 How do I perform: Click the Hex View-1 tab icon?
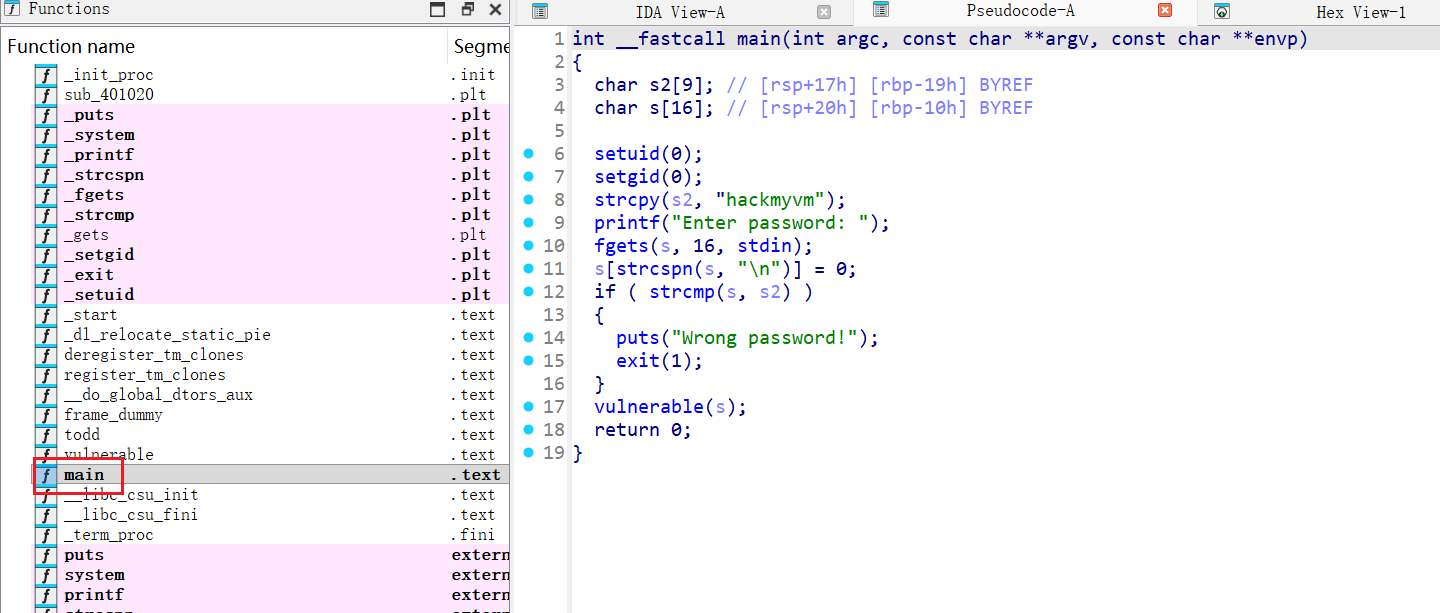(x=1222, y=12)
